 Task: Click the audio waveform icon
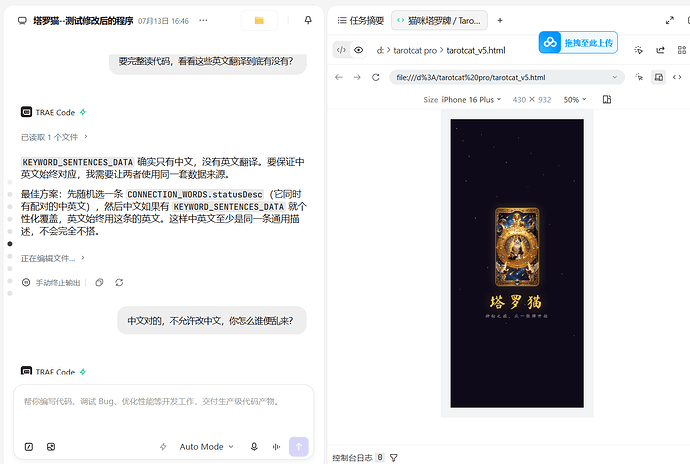coord(276,447)
